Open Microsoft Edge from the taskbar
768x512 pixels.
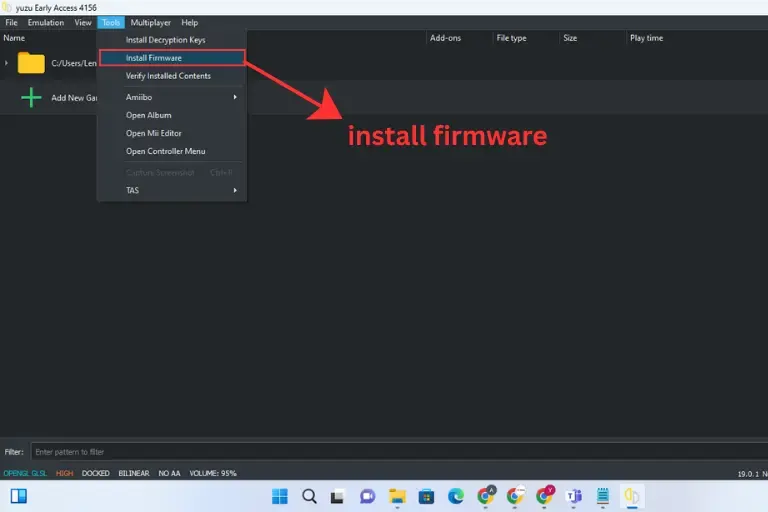(x=456, y=496)
